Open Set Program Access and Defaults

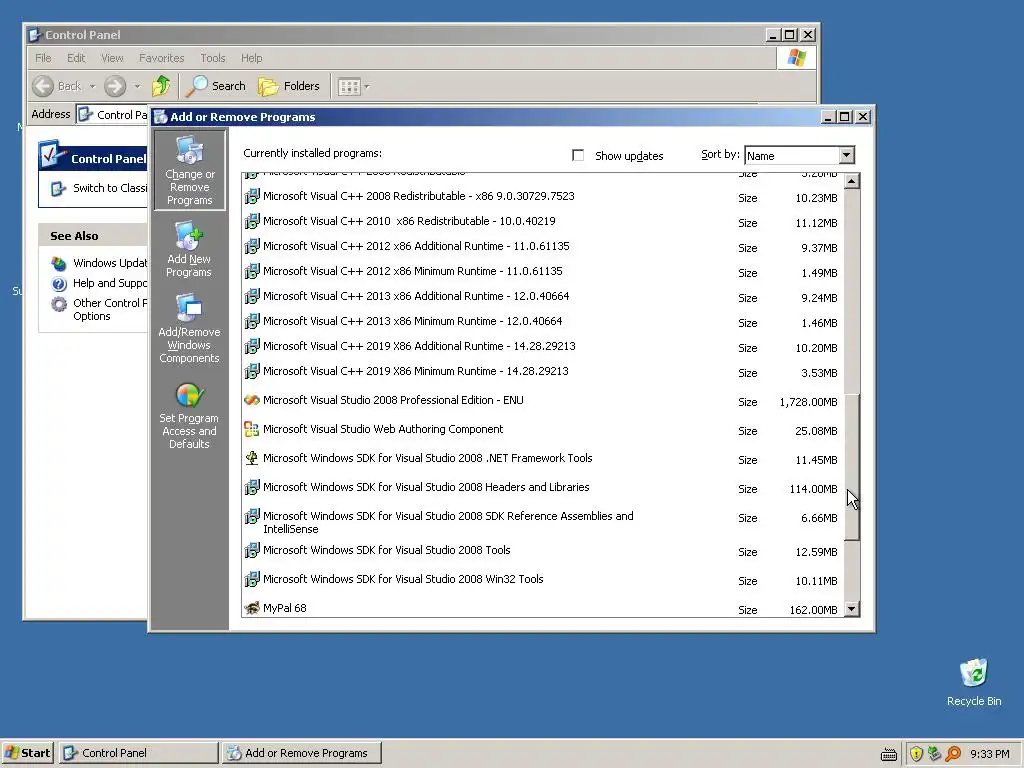click(x=189, y=415)
